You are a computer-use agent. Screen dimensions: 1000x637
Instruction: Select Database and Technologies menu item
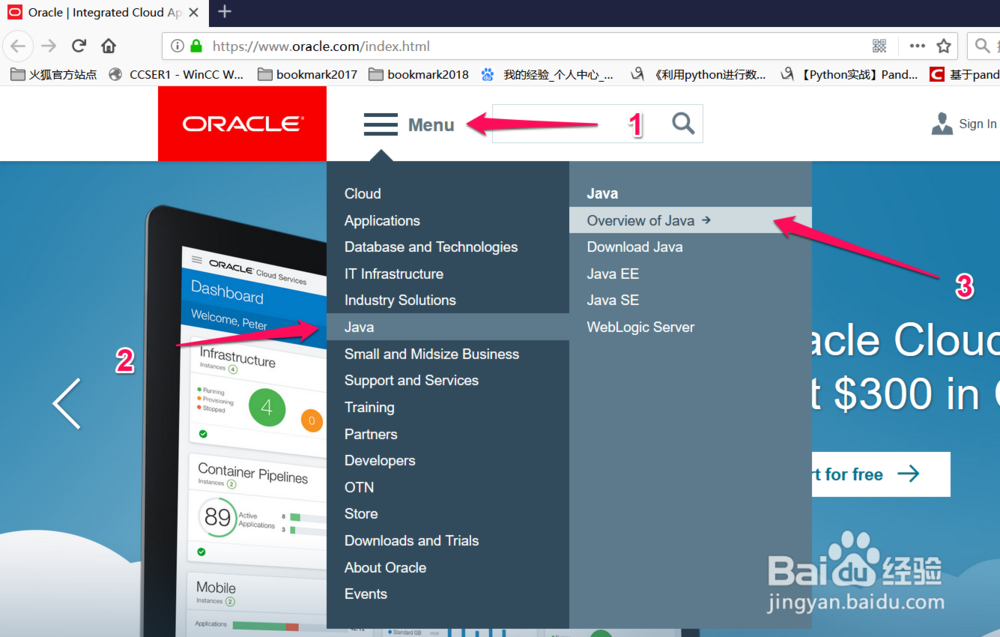click(x=431, y=247)
